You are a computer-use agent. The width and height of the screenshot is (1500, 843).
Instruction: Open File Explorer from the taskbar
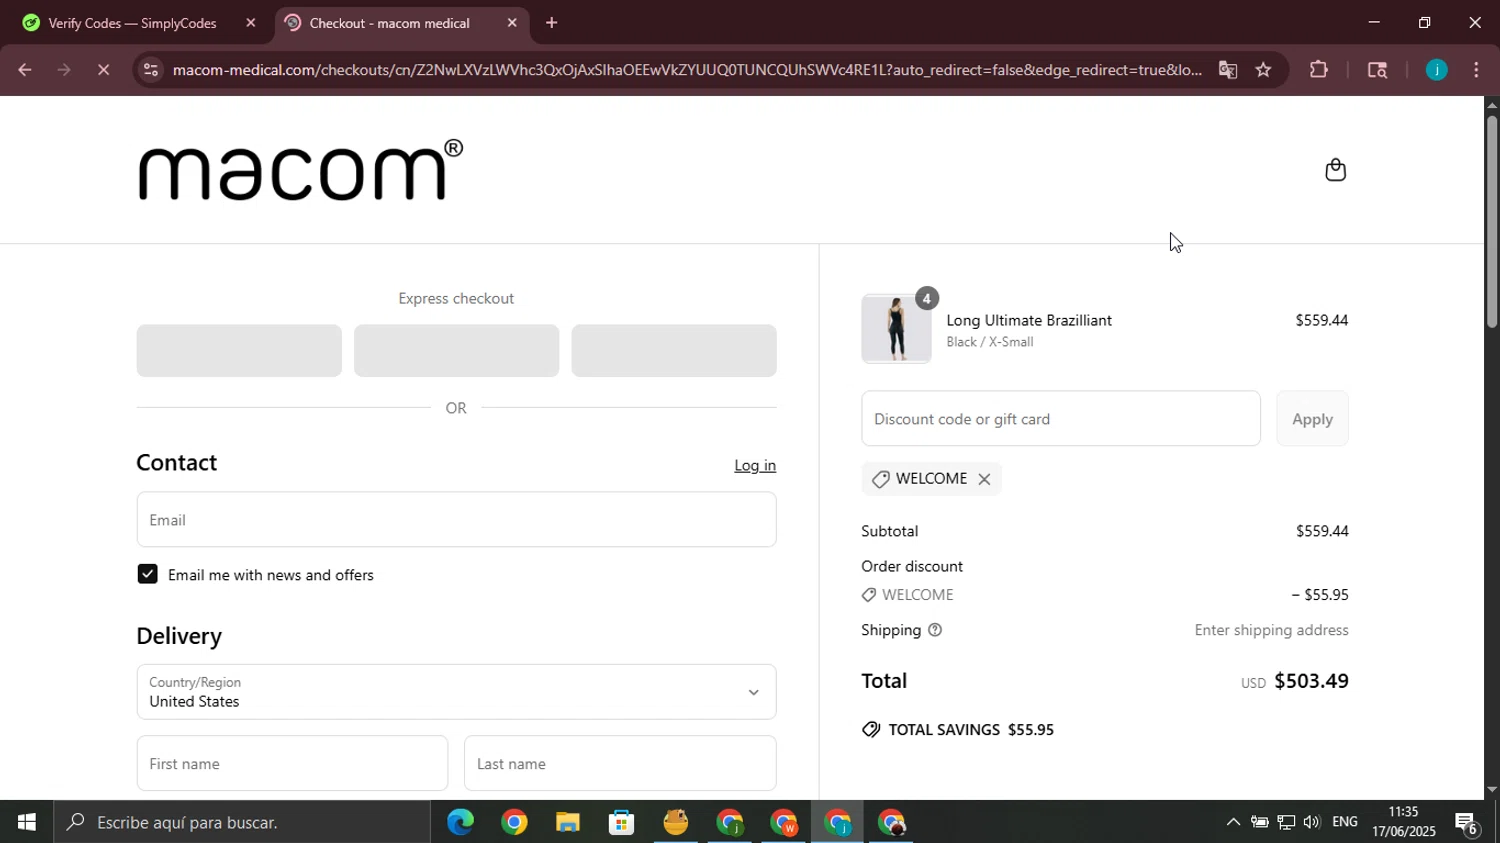pos(568,822)
